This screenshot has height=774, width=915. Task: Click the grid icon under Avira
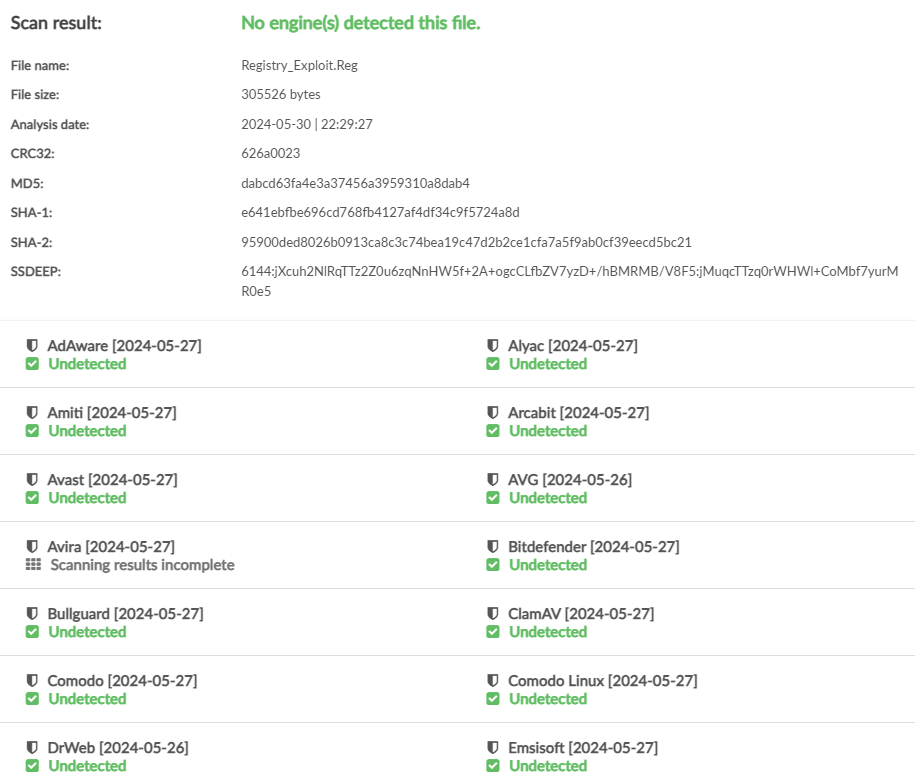click(x=32, y=565)
